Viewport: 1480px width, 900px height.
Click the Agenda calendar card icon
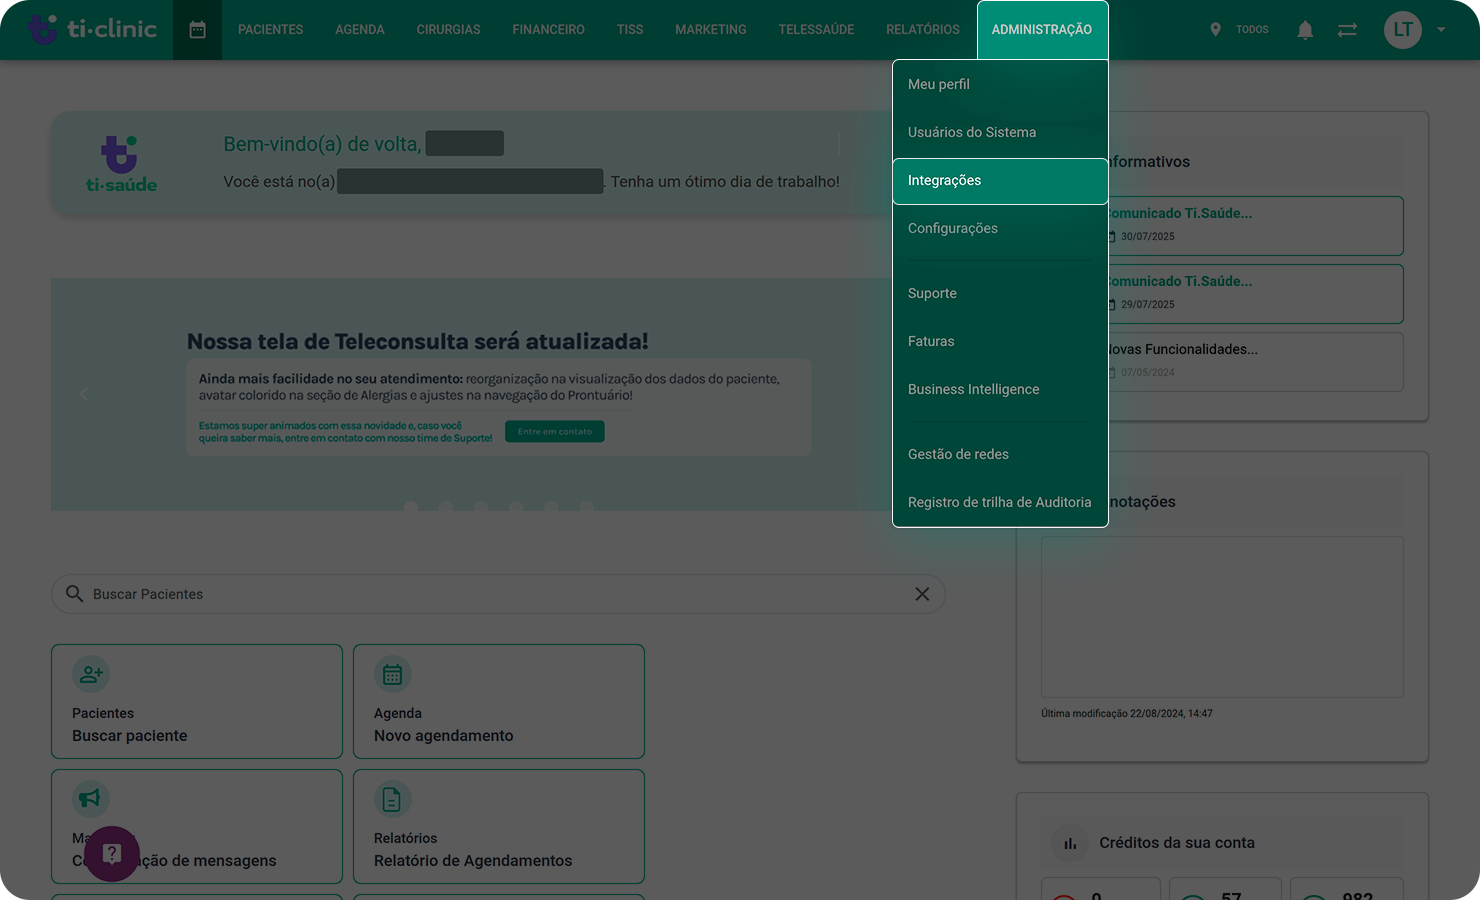(x=392, y=674)
